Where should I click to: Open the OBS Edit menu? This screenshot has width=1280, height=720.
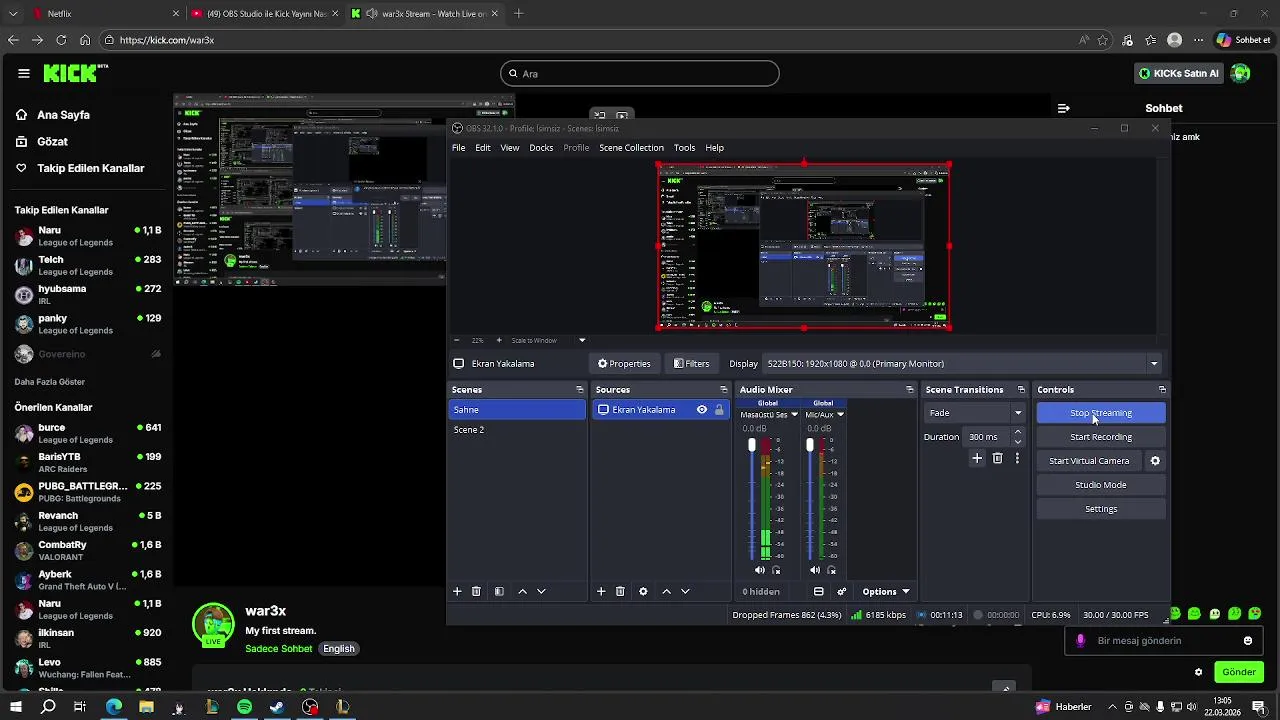coord(483,148)
